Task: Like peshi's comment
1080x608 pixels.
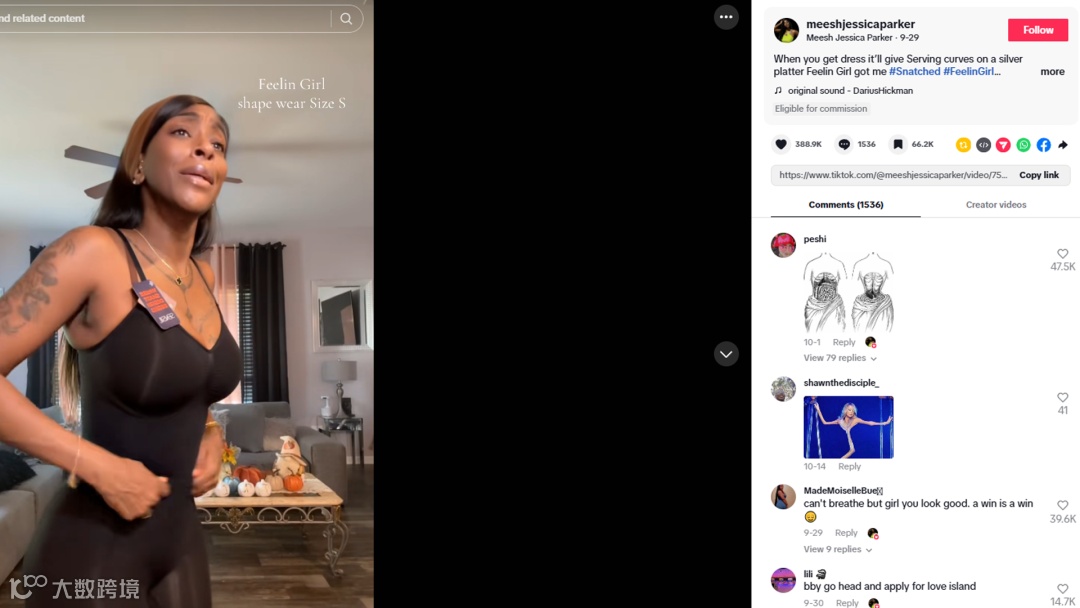Action: (x=1063, y=253)
